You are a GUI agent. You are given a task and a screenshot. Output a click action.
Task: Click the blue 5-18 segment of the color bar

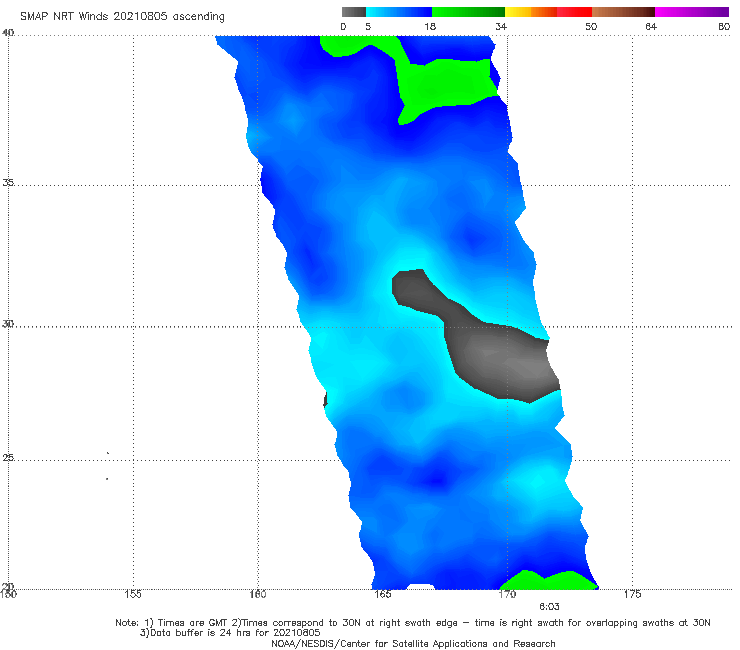[399, 12]
